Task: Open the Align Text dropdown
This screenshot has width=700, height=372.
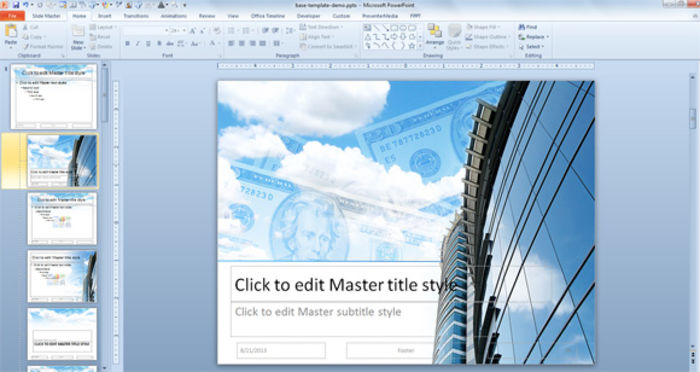Action: (317, 37)
